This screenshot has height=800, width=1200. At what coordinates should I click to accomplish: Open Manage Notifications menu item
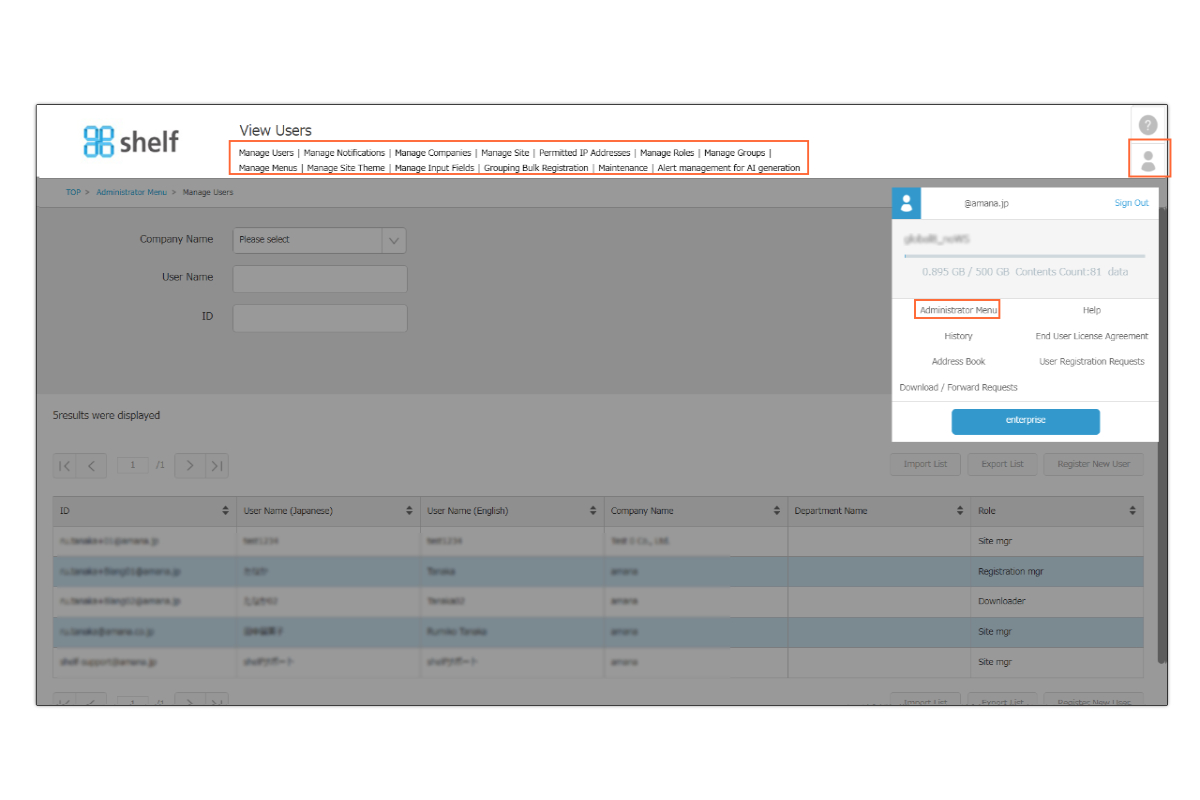pos(344,153)
